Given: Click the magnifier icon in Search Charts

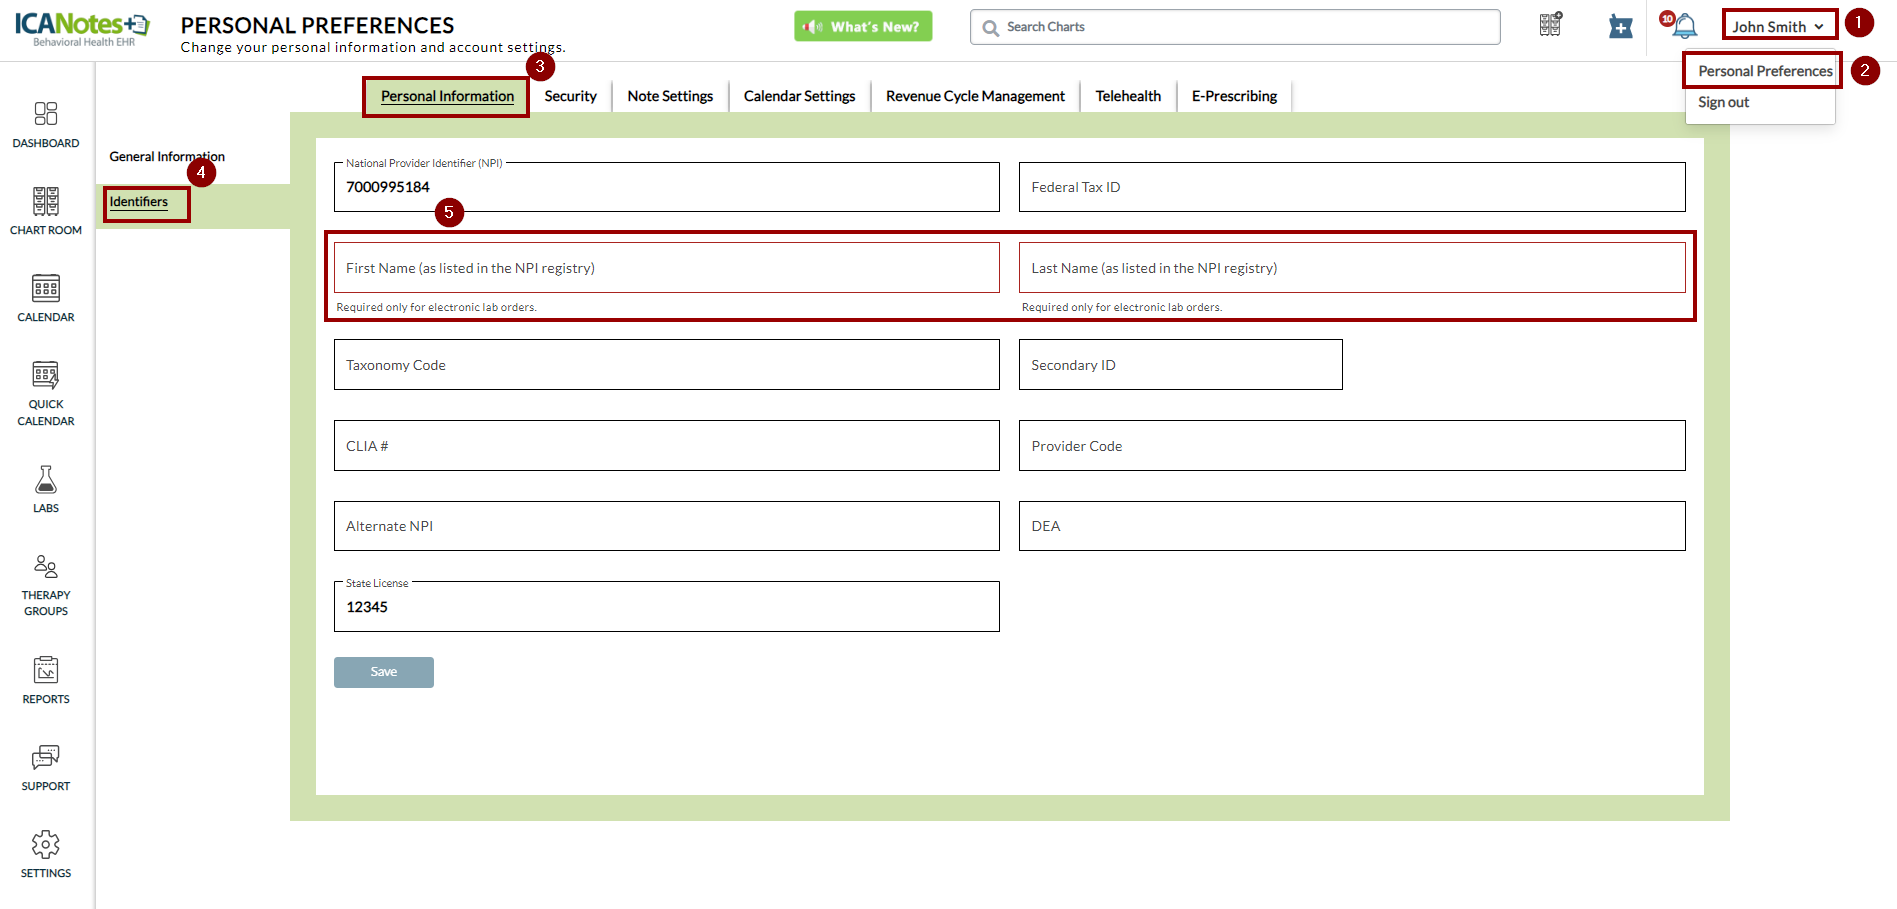Looking at the screenshot, I should [990, 28].
